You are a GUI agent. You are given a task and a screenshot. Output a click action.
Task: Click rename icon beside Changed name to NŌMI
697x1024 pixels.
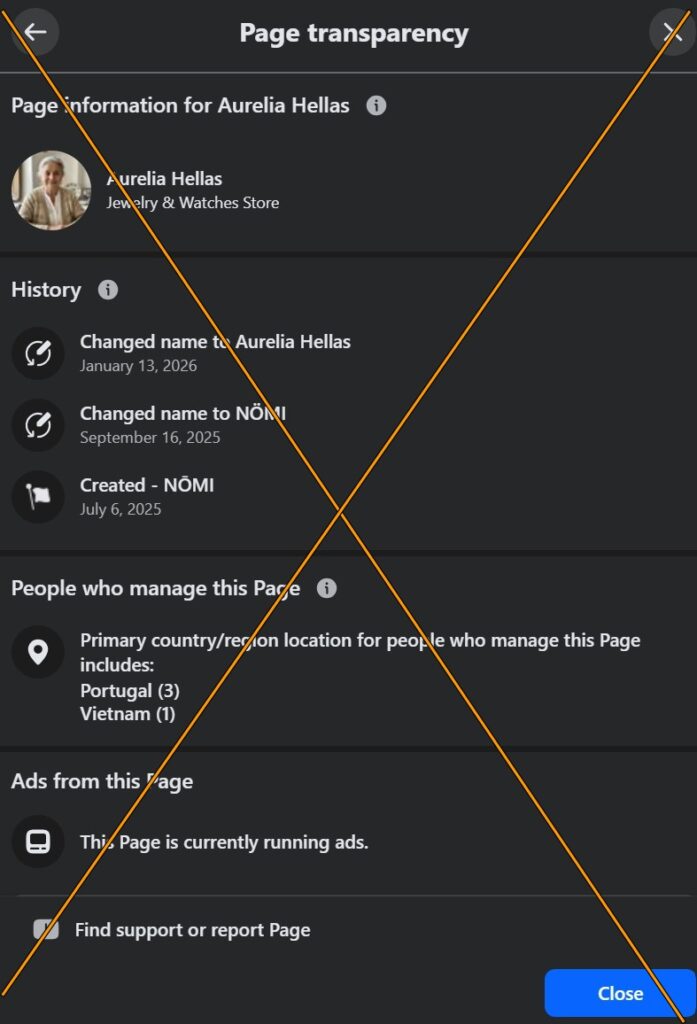pos(38,425)
